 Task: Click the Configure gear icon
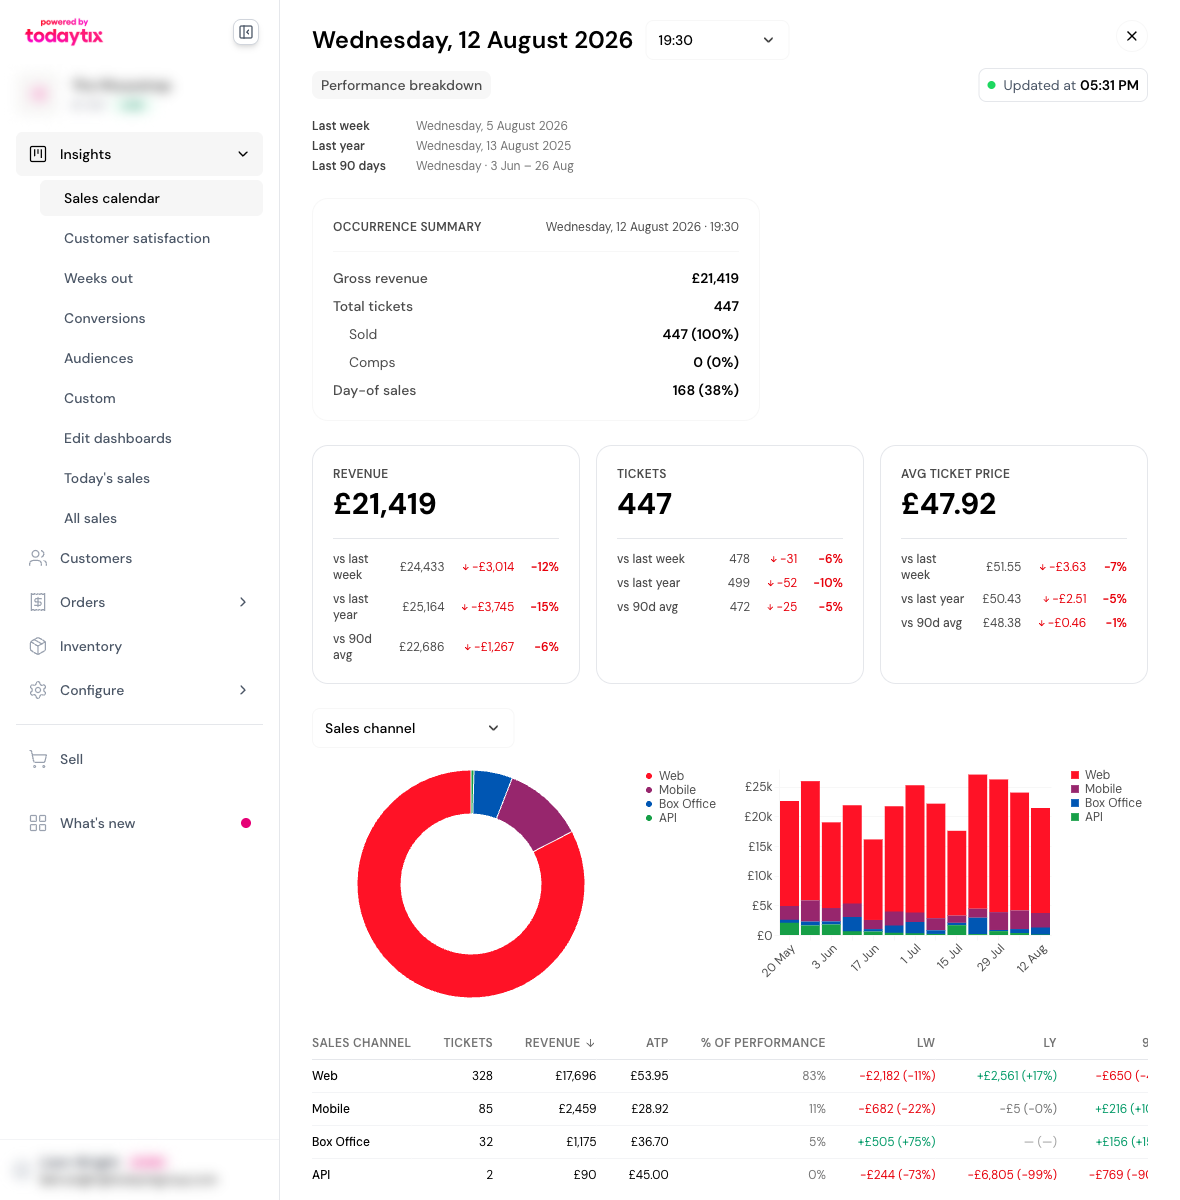[38, 690]
